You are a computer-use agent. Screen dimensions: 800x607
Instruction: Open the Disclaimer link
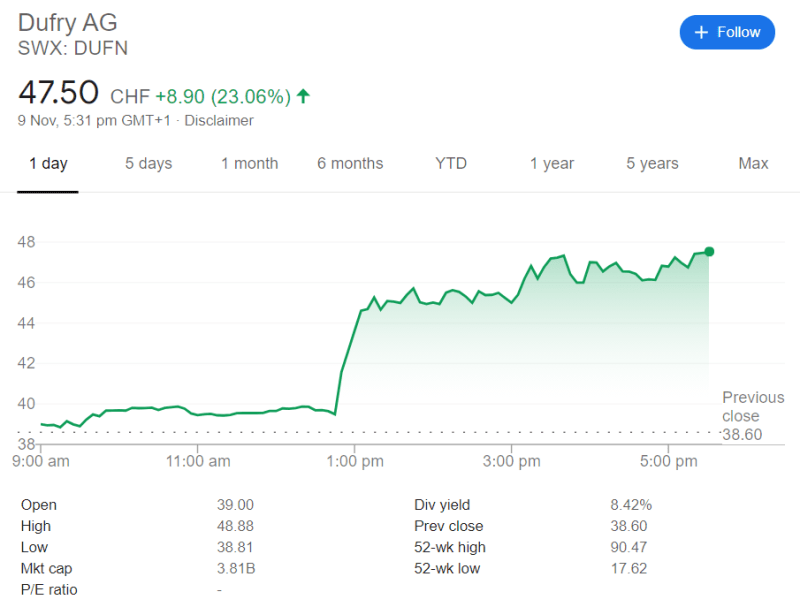click(218, 121)
